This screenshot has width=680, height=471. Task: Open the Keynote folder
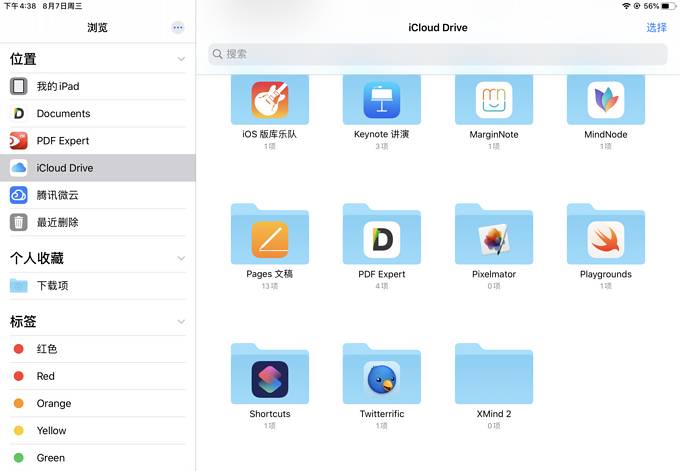(382, 100)
